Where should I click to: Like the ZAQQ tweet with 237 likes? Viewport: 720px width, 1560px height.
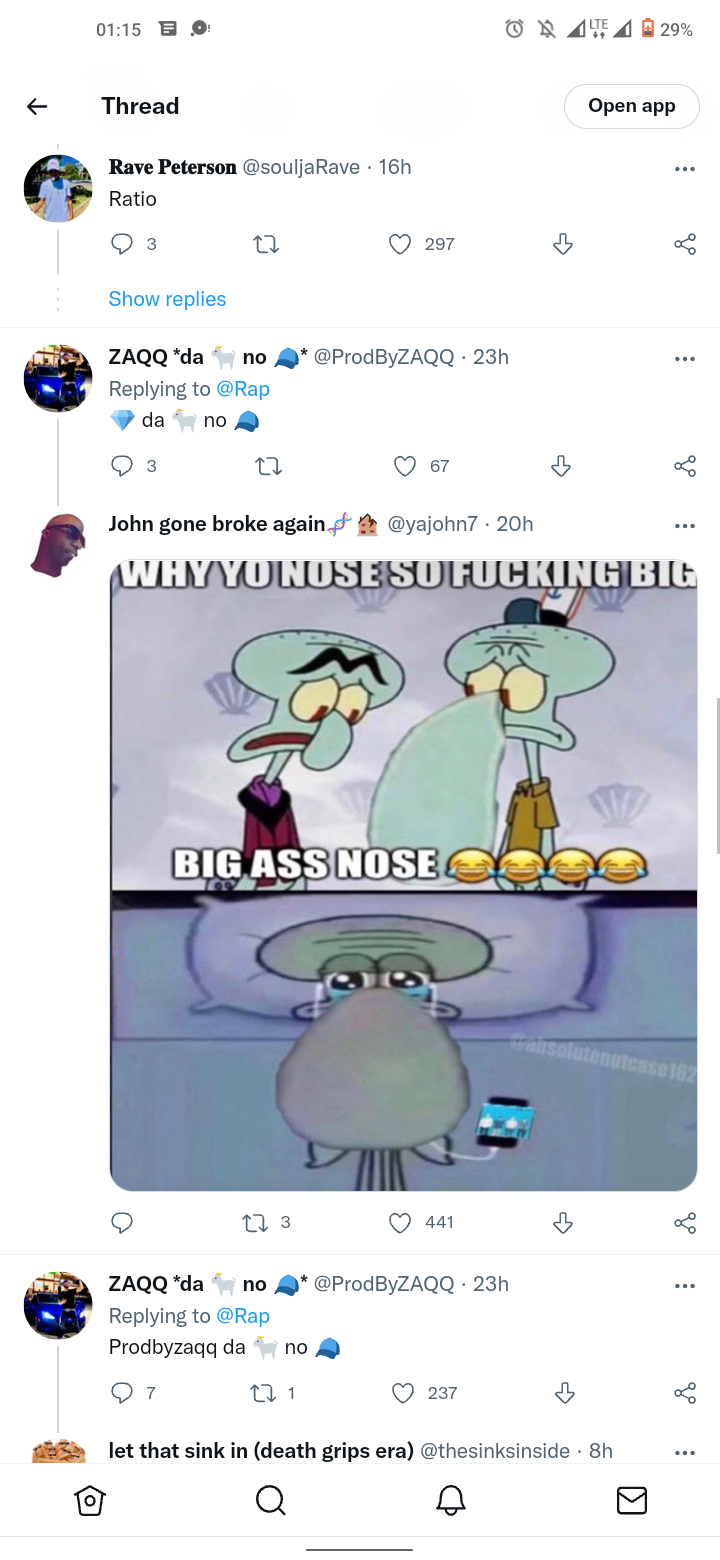[x=403, y=1393]
